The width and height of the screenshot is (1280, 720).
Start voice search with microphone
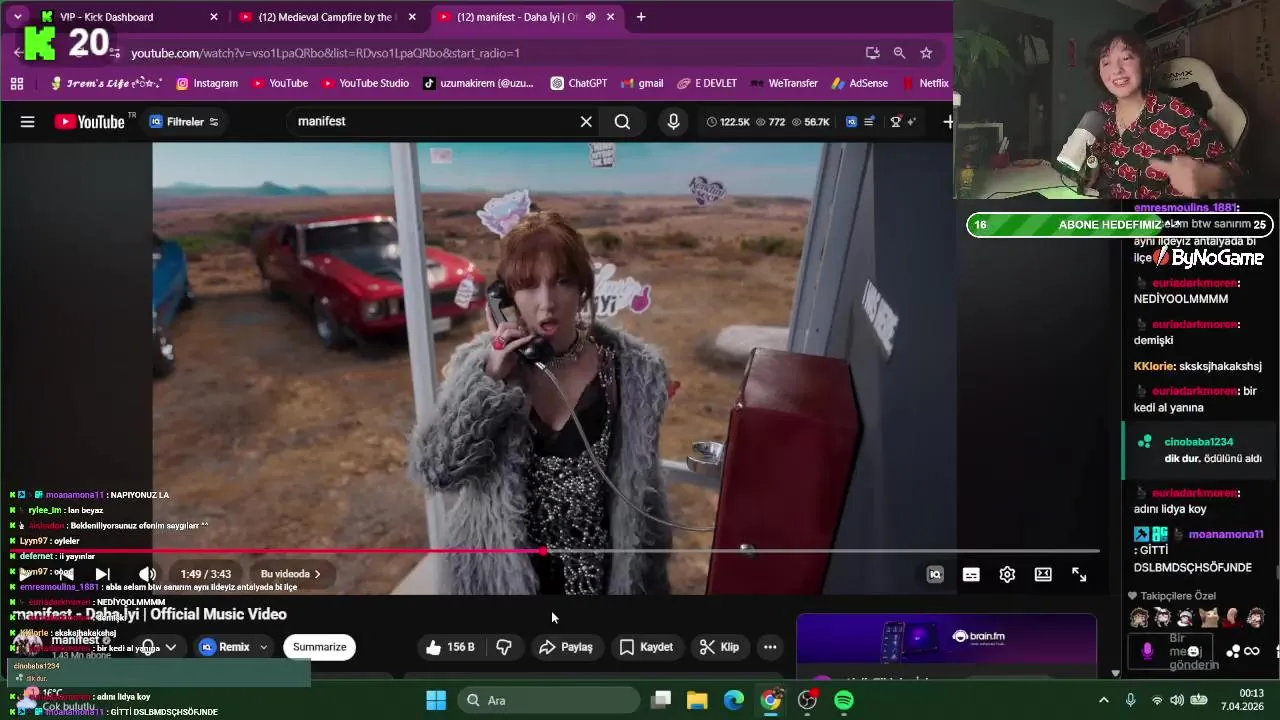pyautogui.click(x=673, y=122)
